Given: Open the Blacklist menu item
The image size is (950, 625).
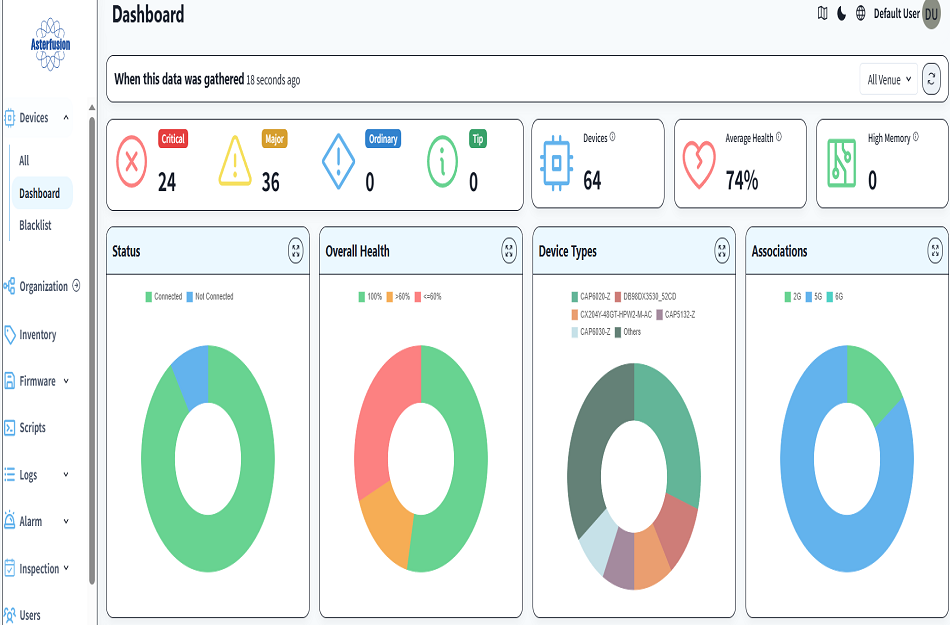Looking at the screenshot, I should tap(35, 225).
